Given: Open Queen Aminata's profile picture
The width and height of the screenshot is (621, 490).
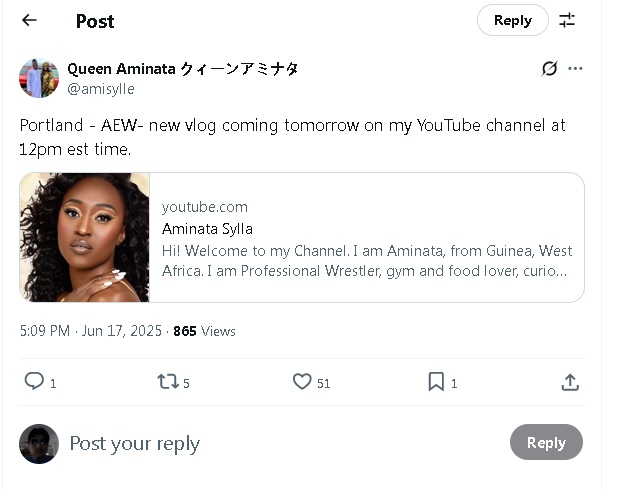Looking at the screenshot, I should point(39,78).
